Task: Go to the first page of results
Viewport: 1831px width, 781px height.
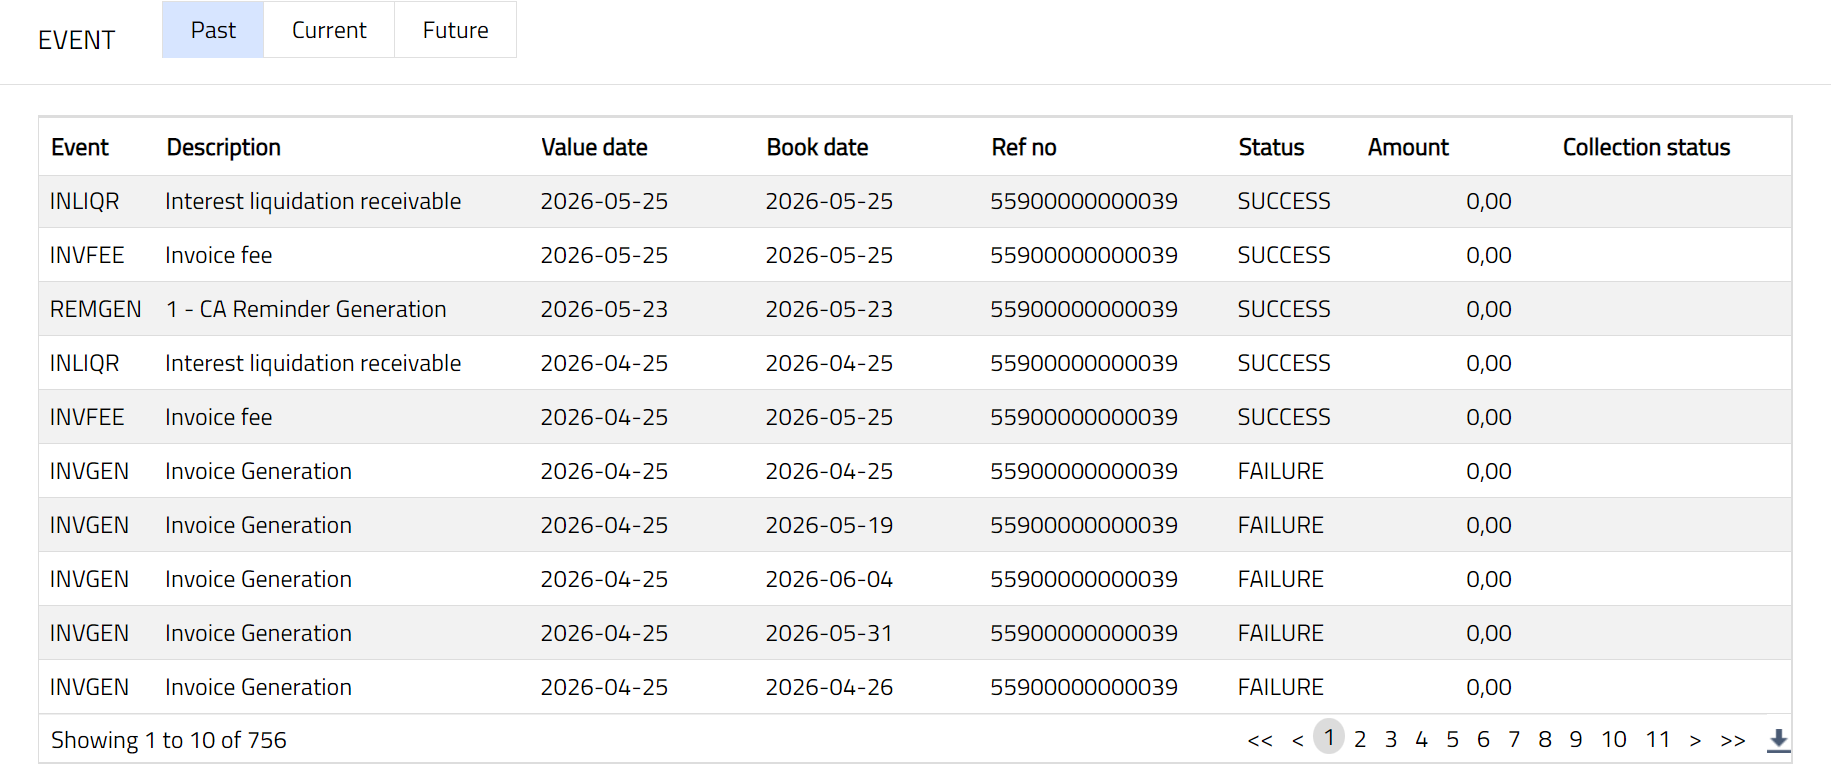Action: [1259, 740]
